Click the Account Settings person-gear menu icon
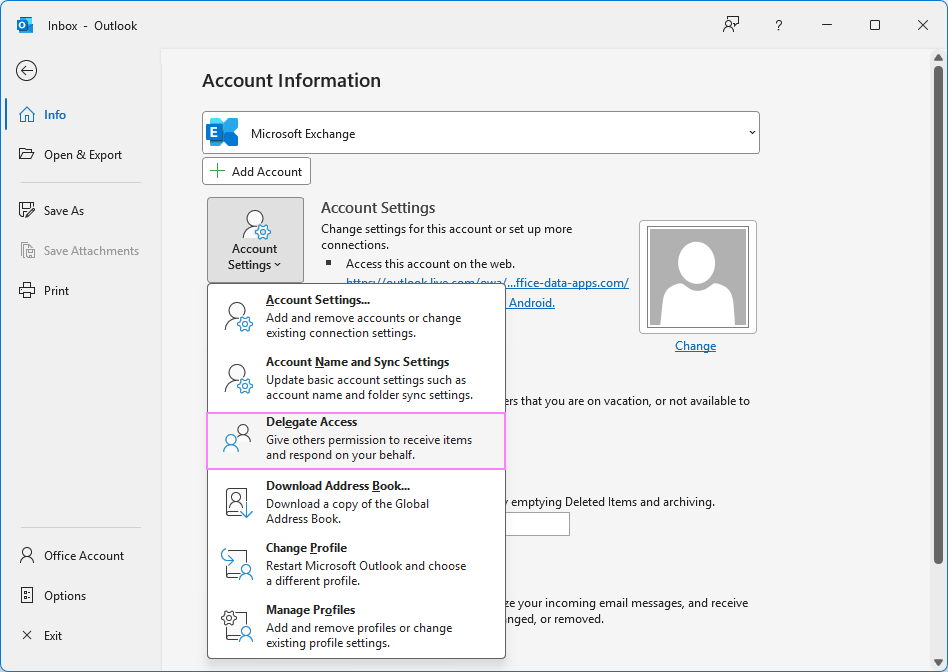948x672 pixels. coord(238,316)
